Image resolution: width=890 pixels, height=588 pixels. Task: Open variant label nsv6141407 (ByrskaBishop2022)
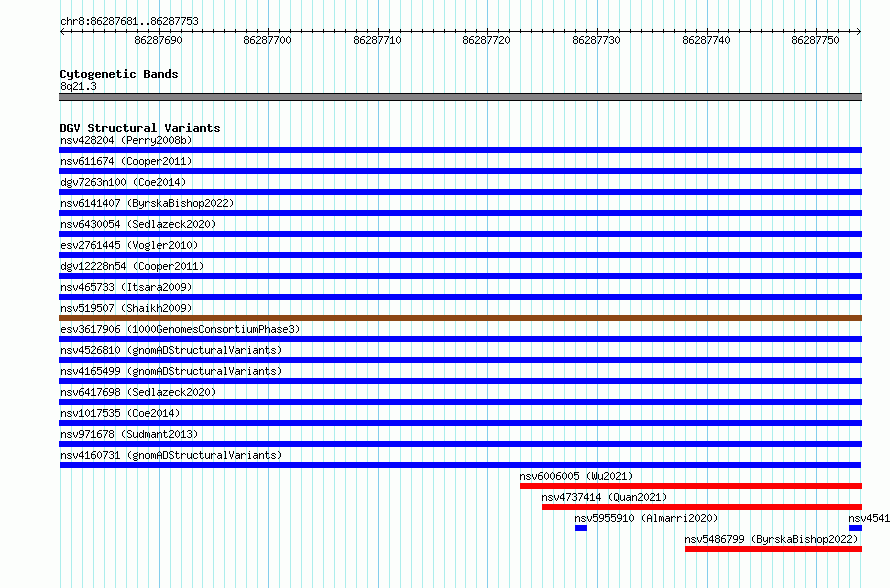point(147,203)
